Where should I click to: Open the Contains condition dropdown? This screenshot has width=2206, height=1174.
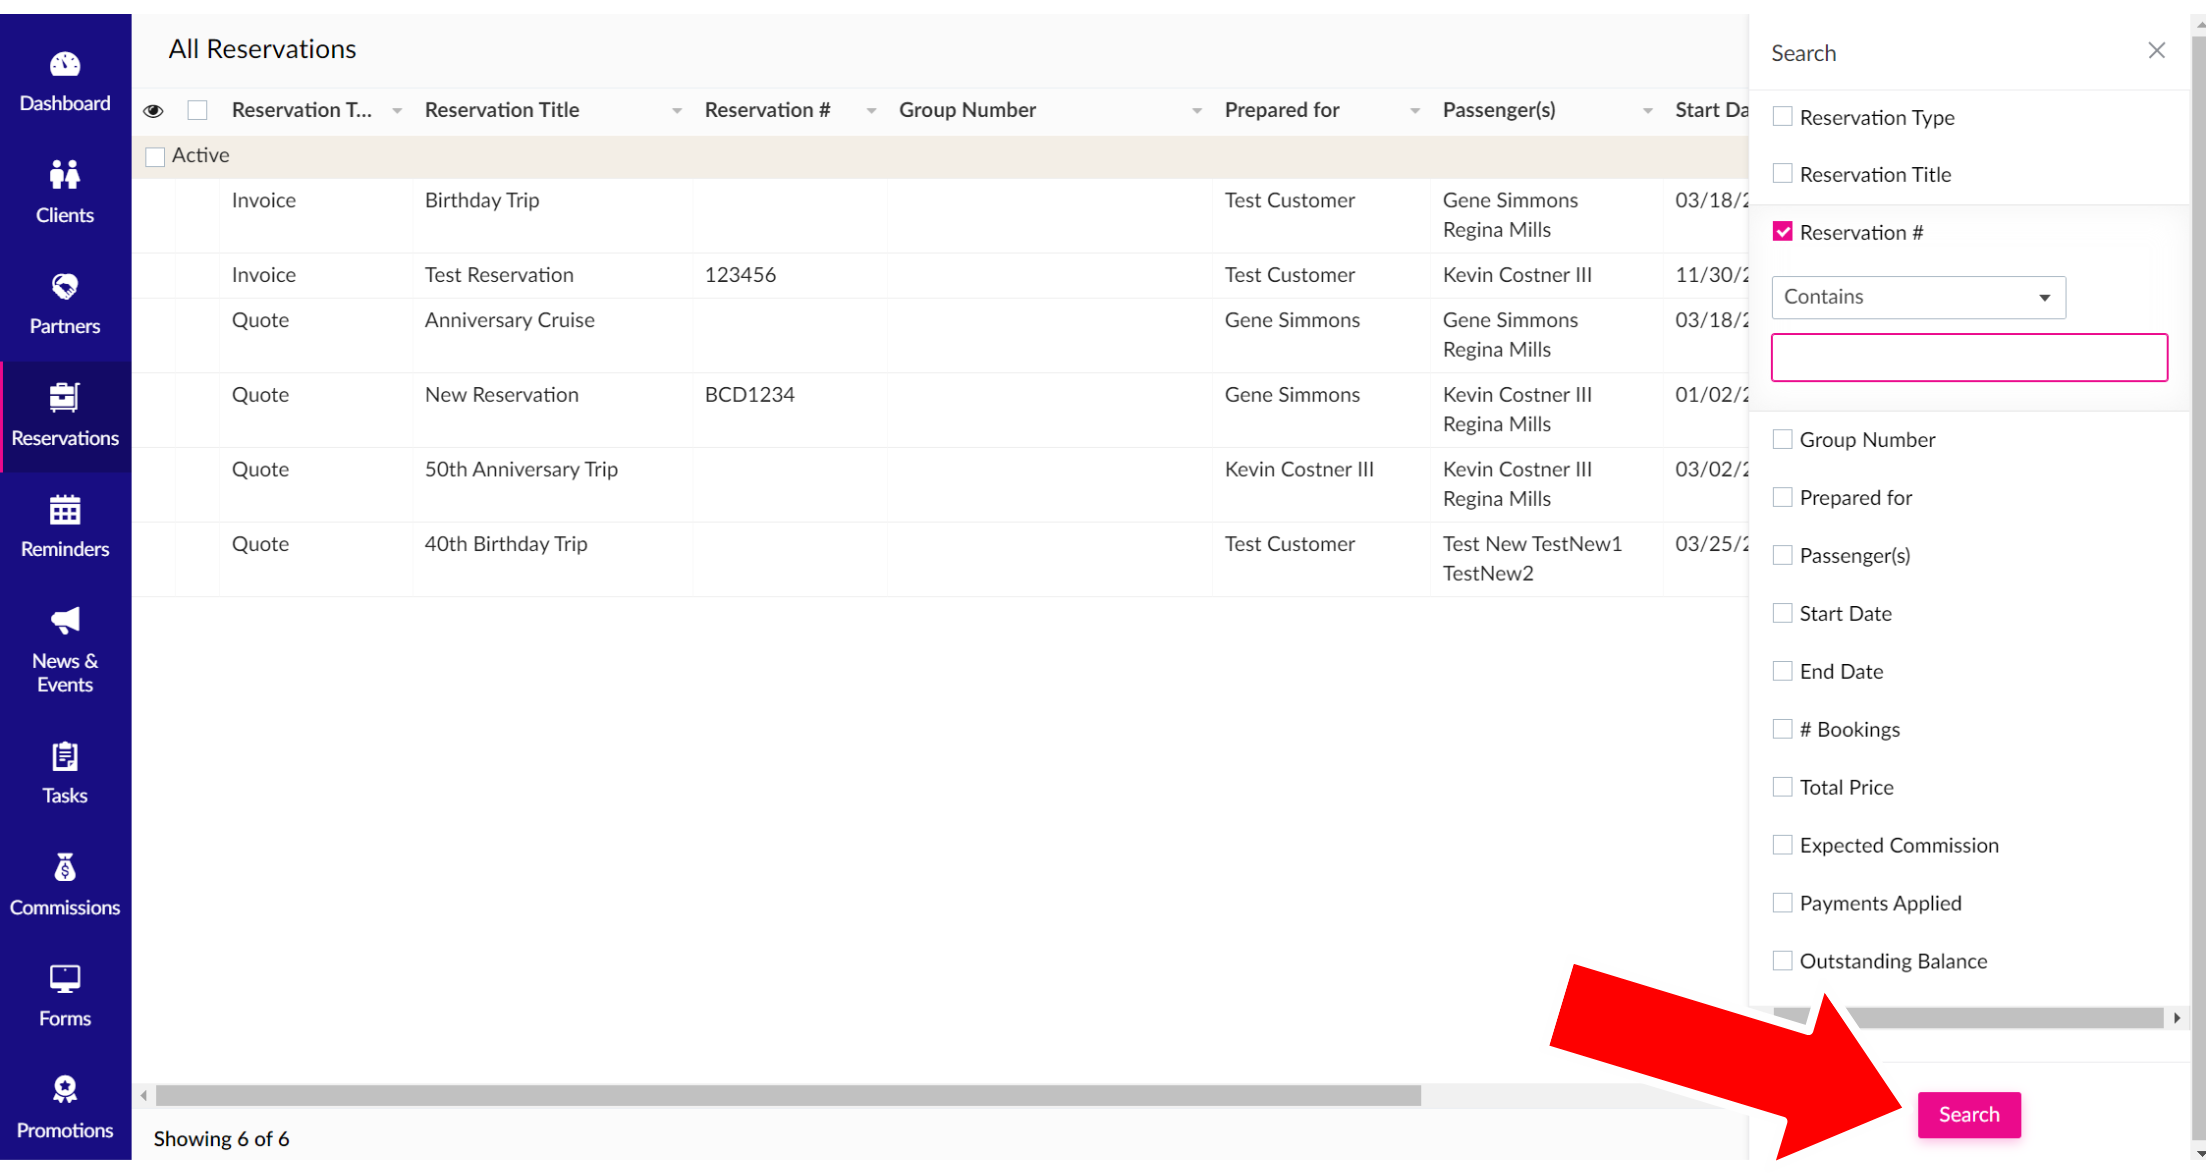tap(1918, 298)
